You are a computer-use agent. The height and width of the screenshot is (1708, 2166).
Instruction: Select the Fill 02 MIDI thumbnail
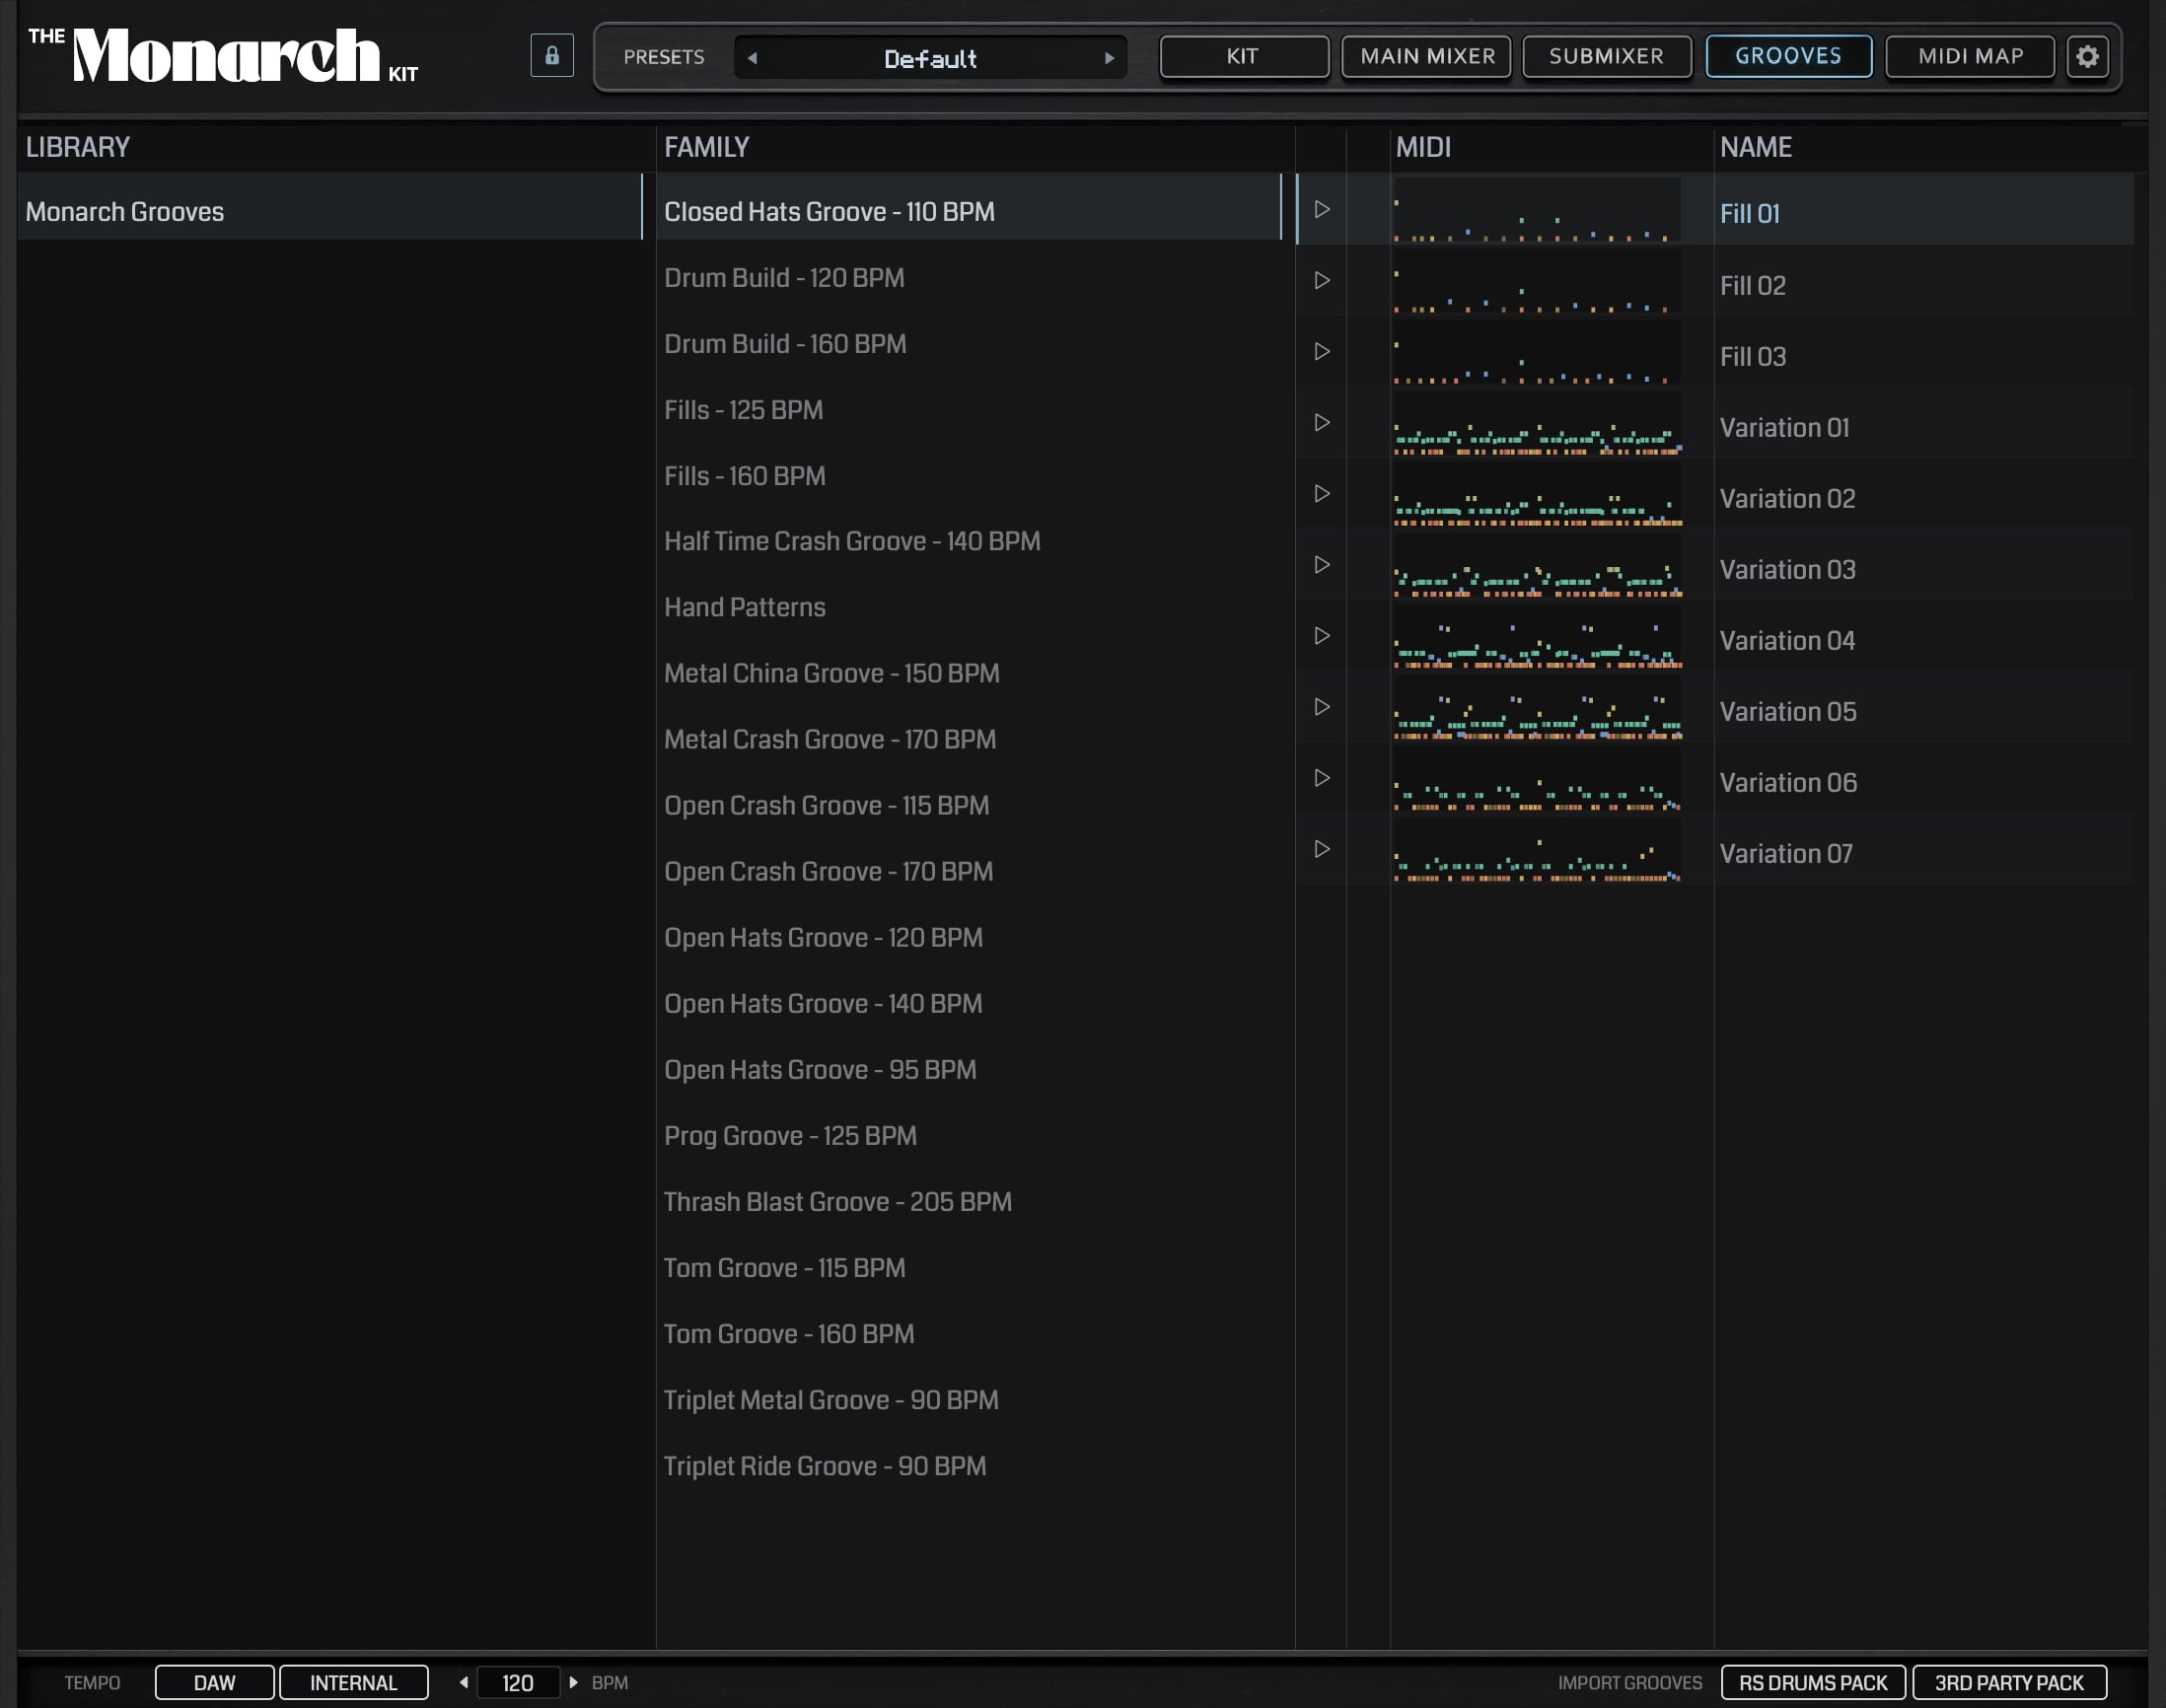[x=1536, y=282]
